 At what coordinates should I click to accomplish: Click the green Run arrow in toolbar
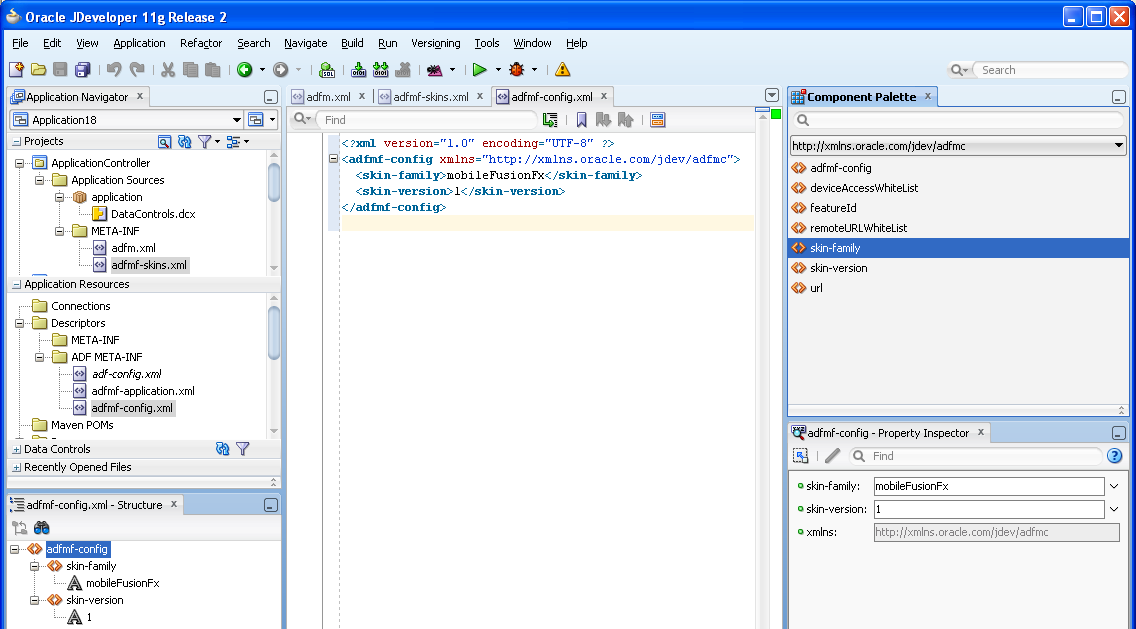pos(480,70)
